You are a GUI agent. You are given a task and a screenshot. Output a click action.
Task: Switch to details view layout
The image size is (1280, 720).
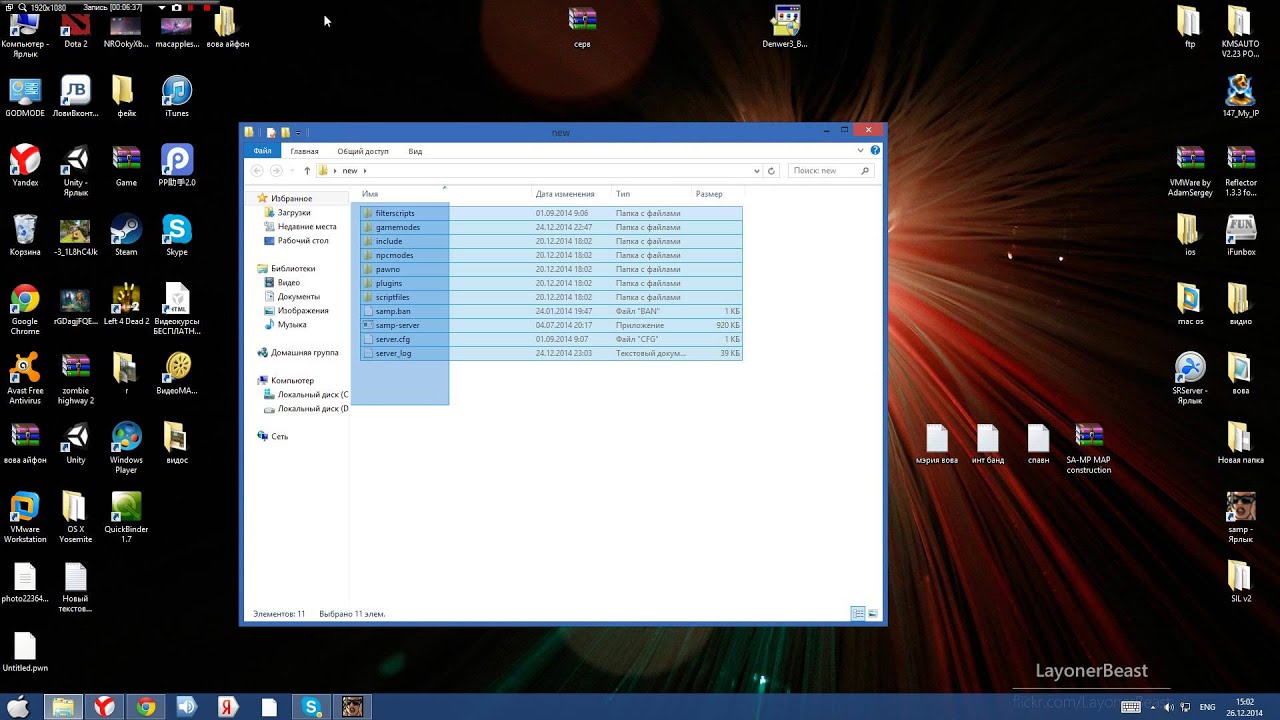(x=858, y=614)
